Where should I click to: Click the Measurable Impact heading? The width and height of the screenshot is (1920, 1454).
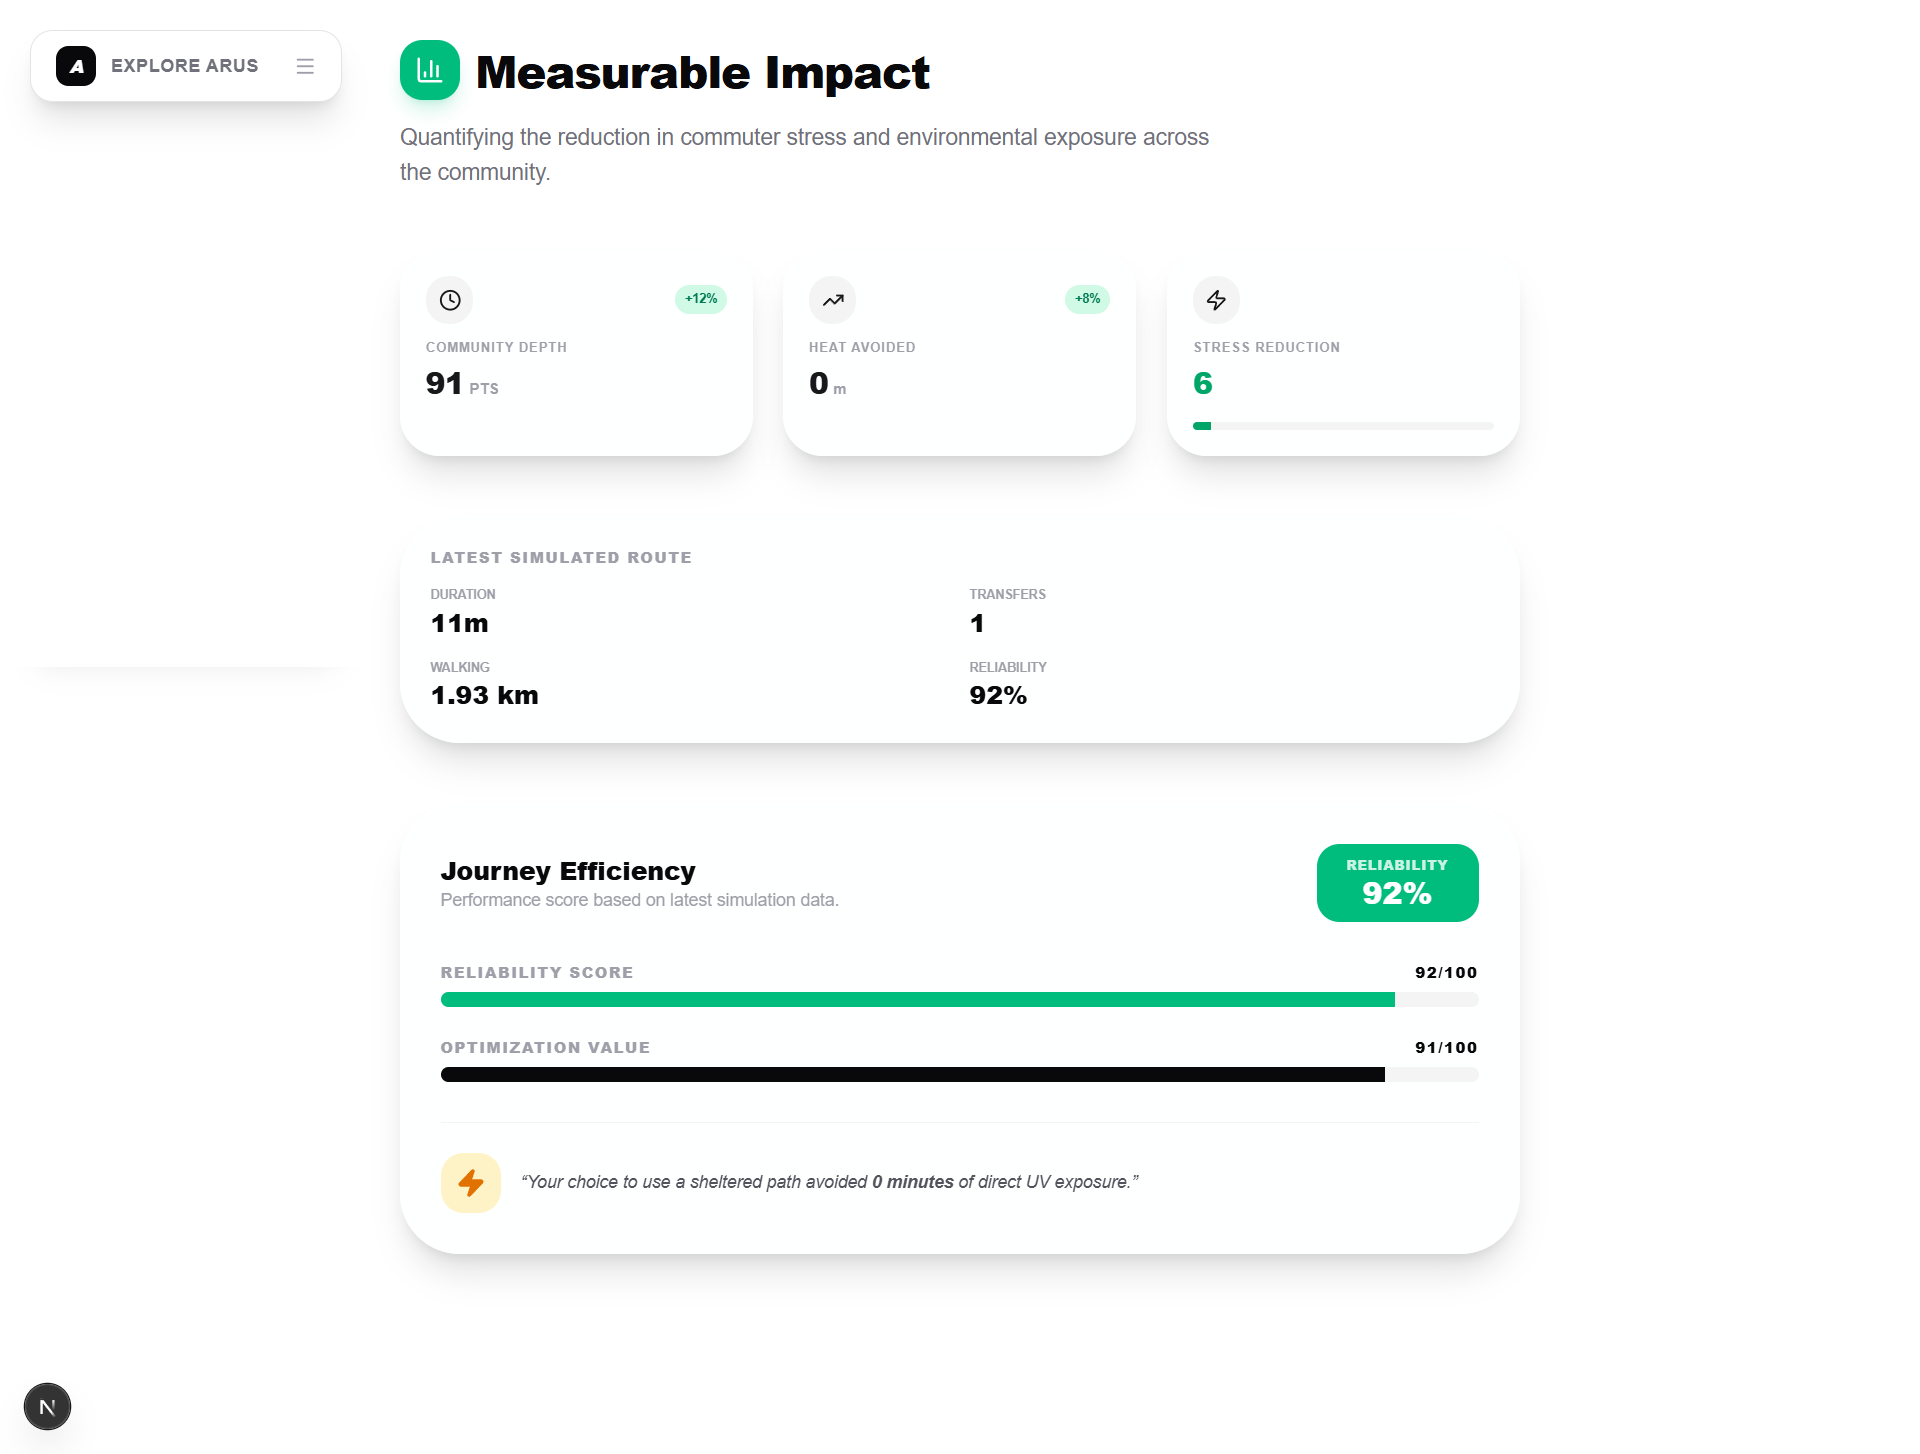[703, 73]
